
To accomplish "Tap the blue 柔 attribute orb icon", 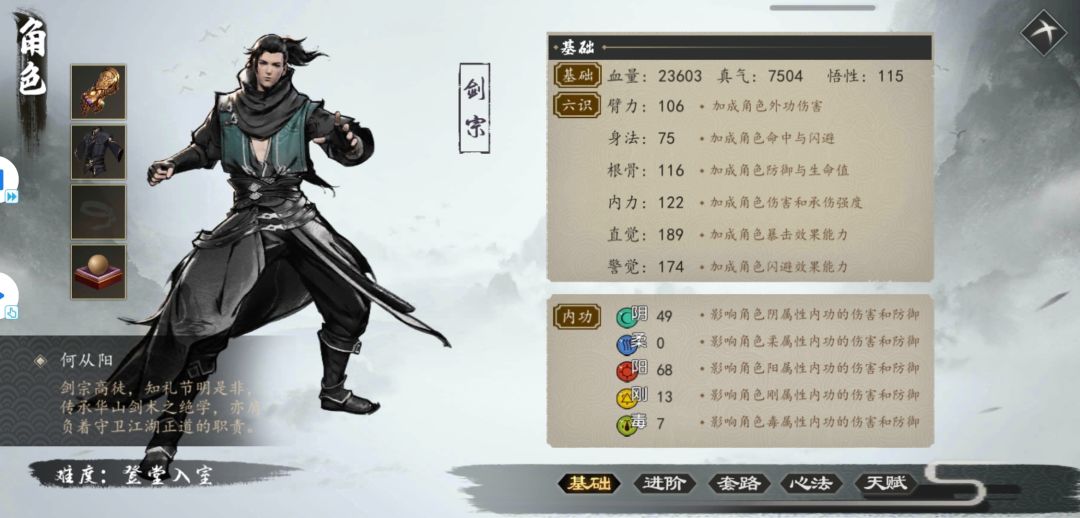I will [627, 343].
